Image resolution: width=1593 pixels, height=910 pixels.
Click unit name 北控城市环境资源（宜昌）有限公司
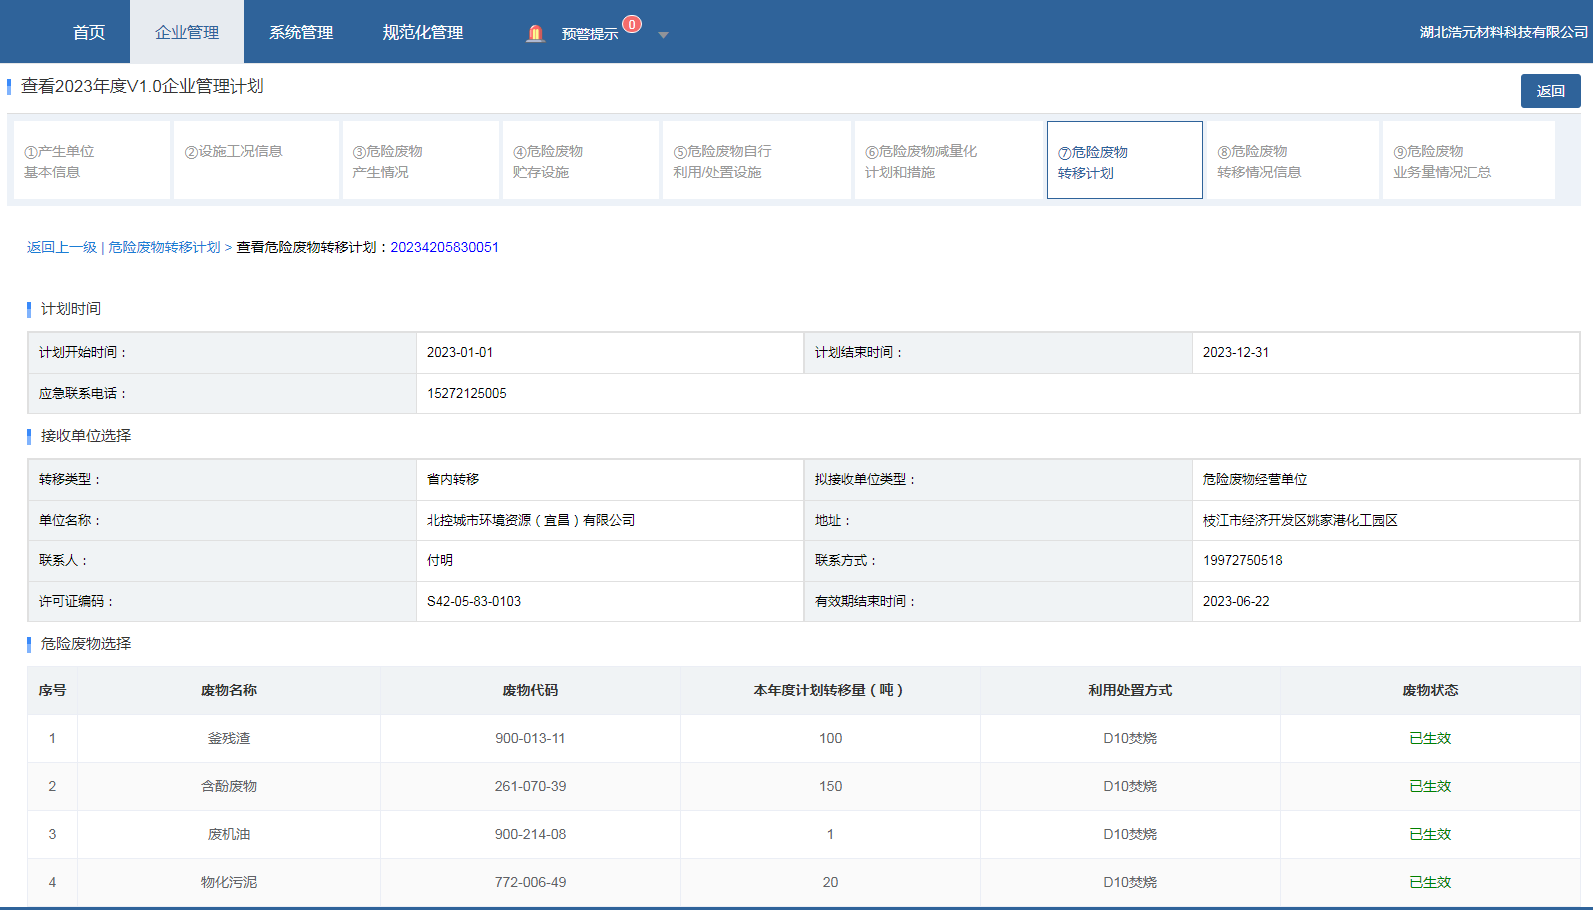click(x=531, y=521)
